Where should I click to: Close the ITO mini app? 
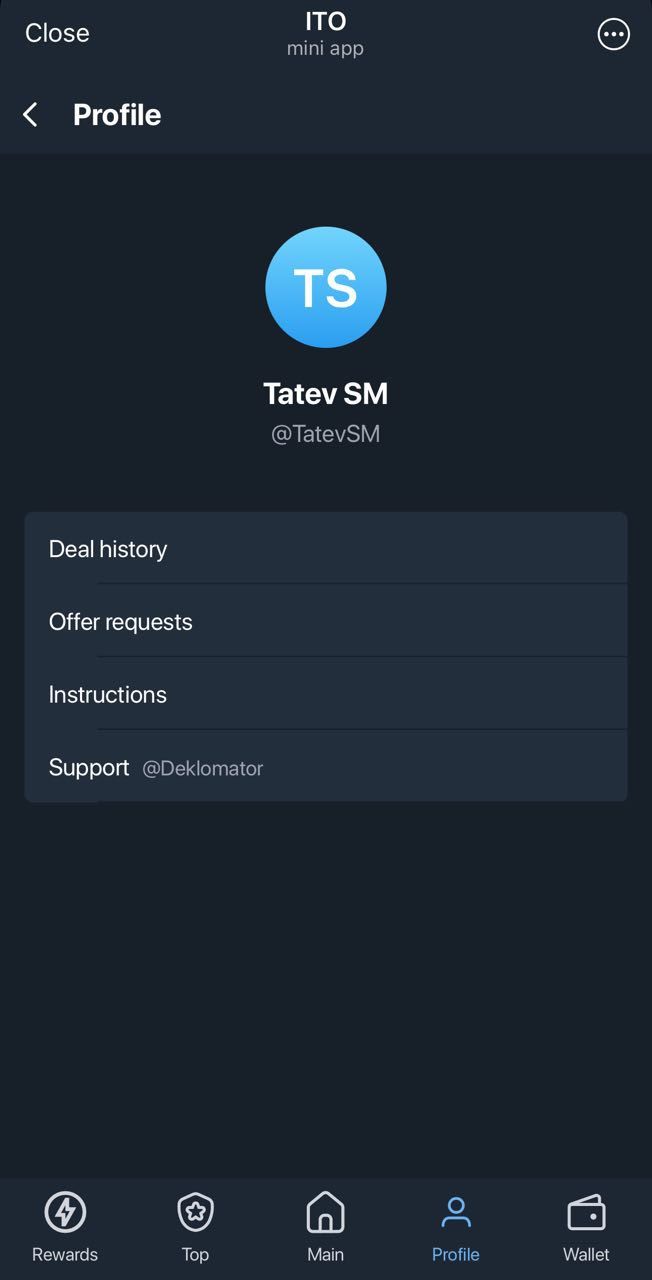tap(56, 33)
